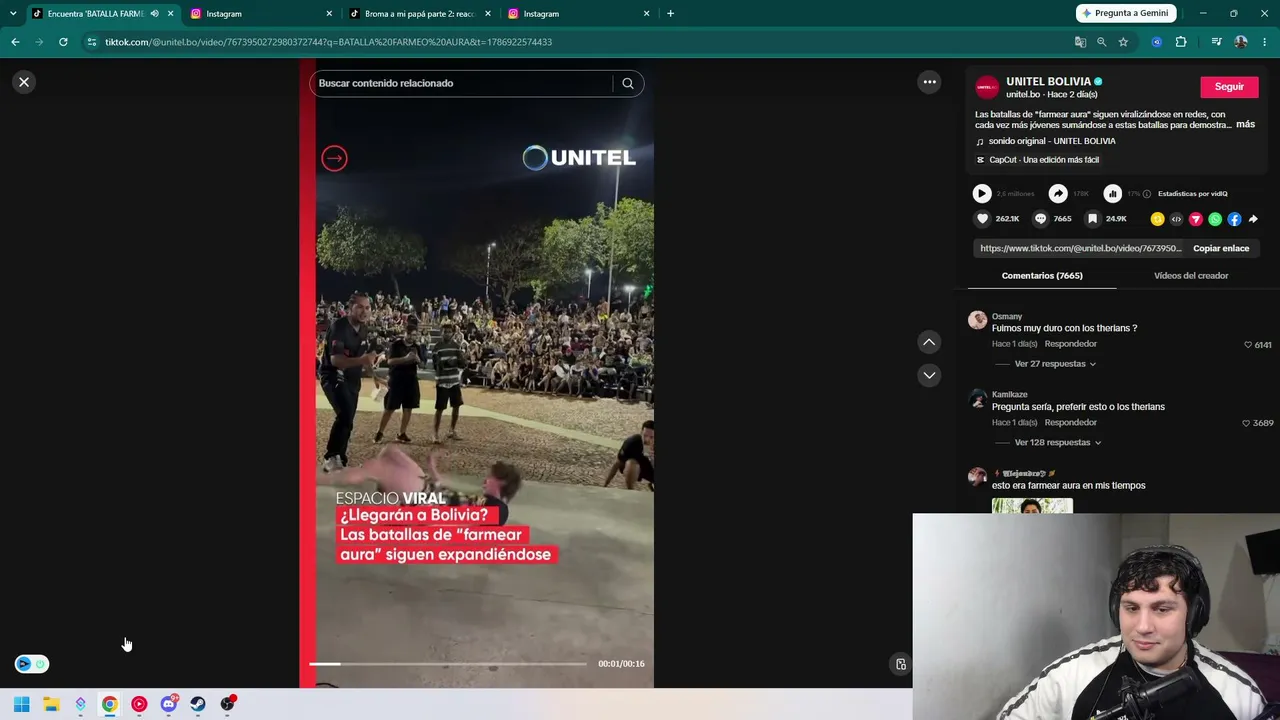The width and height of the screenshot is (1280, 720).
Task: Share the video to Facebook
Action: pos(1234,219)
